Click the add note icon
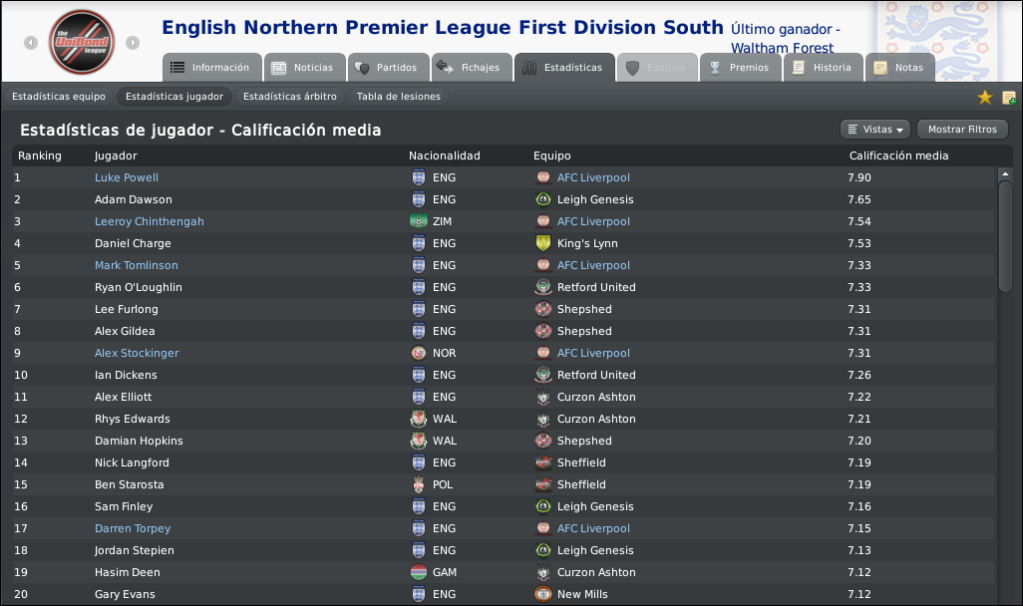 (x=1009, y=98)
